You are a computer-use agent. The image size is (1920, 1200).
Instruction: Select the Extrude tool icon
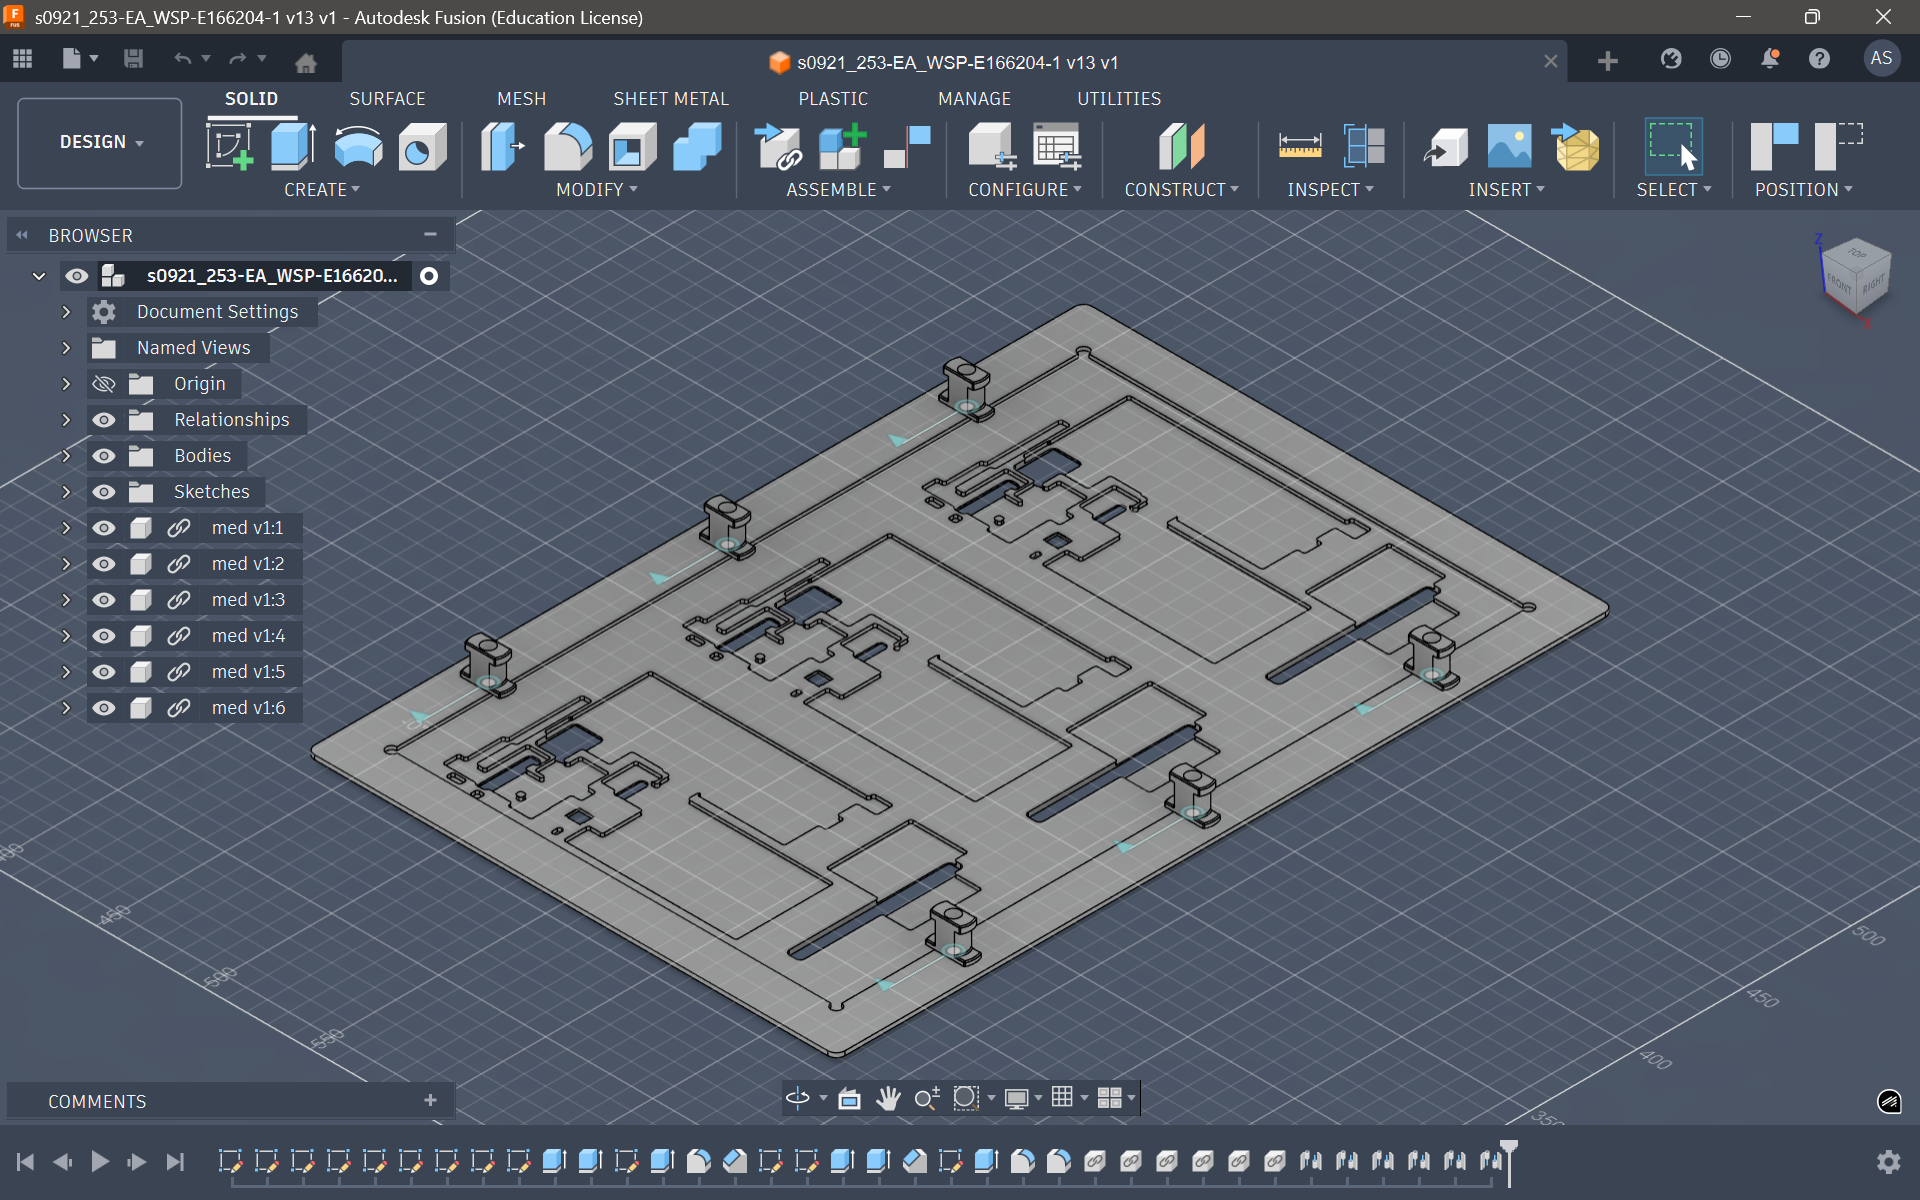293,146
